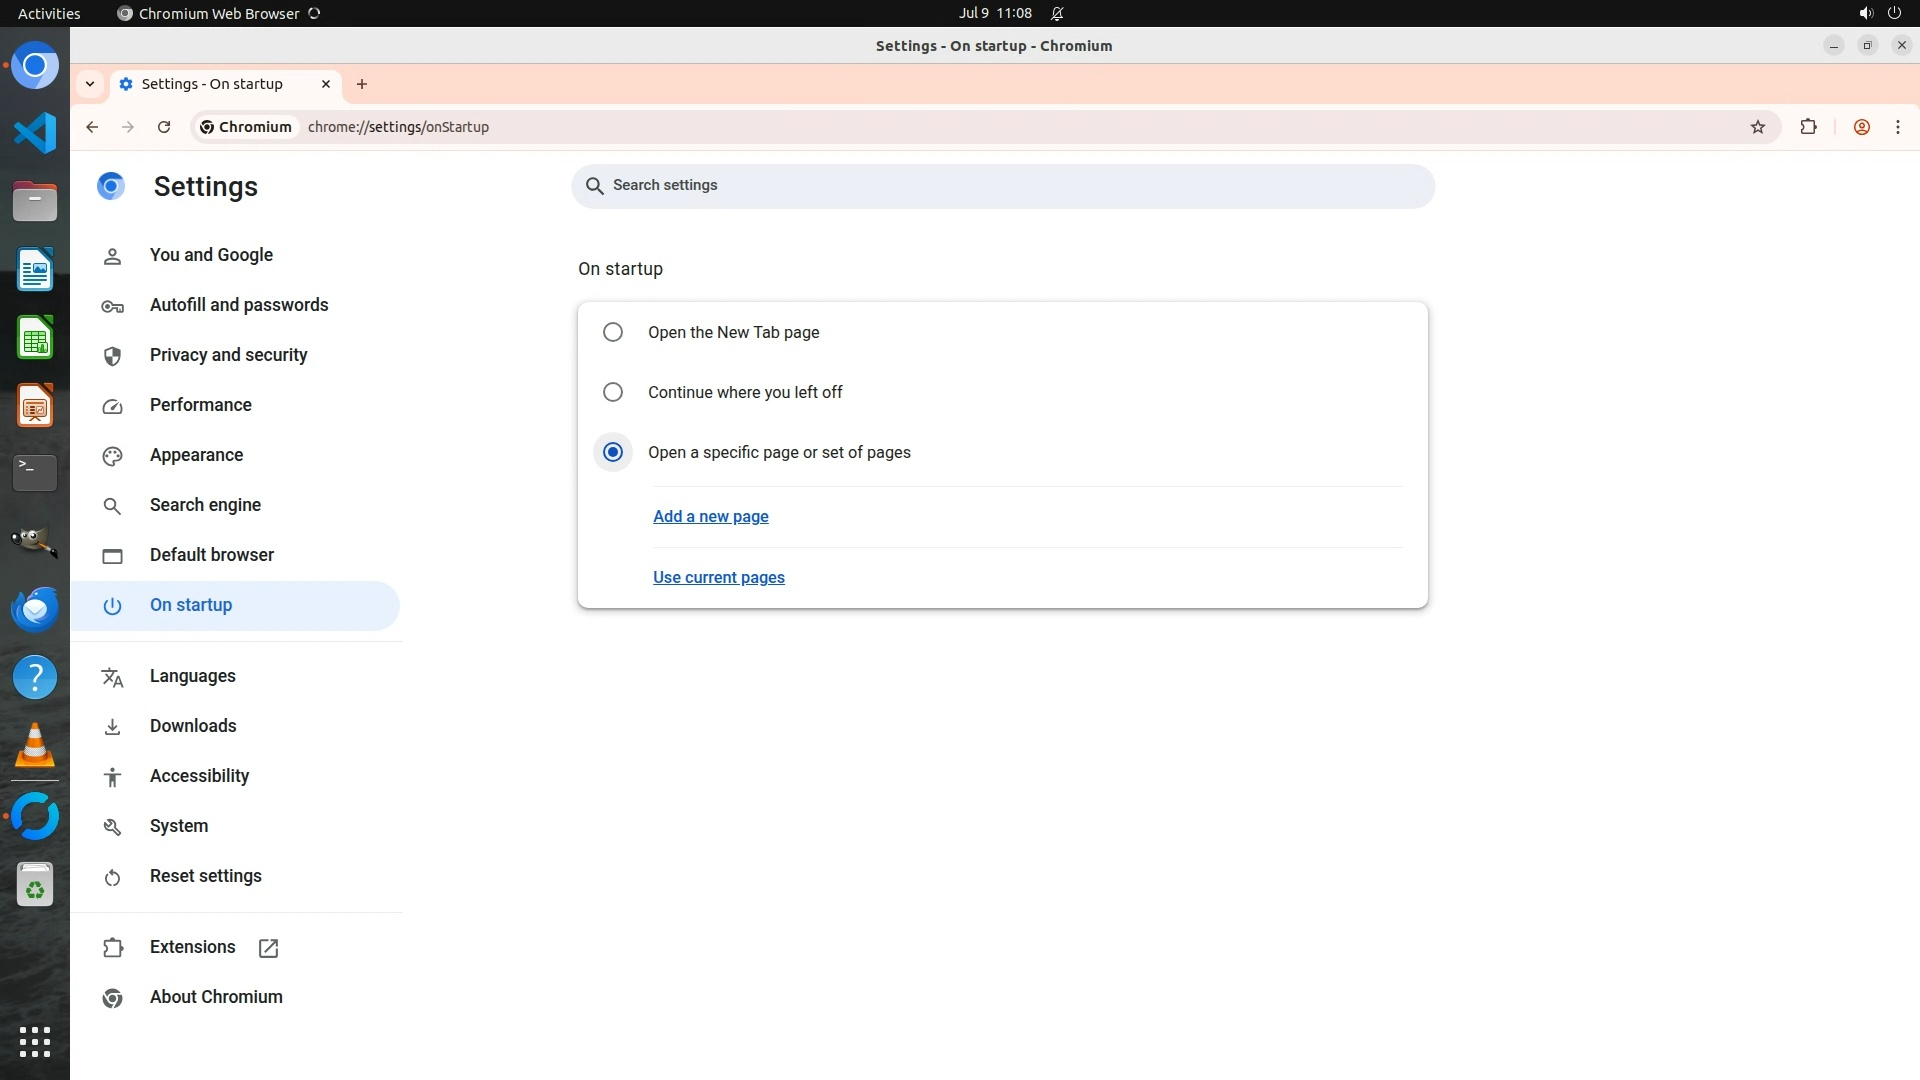
Task: Click Use current pages link
Action: [x=718, y=577]
